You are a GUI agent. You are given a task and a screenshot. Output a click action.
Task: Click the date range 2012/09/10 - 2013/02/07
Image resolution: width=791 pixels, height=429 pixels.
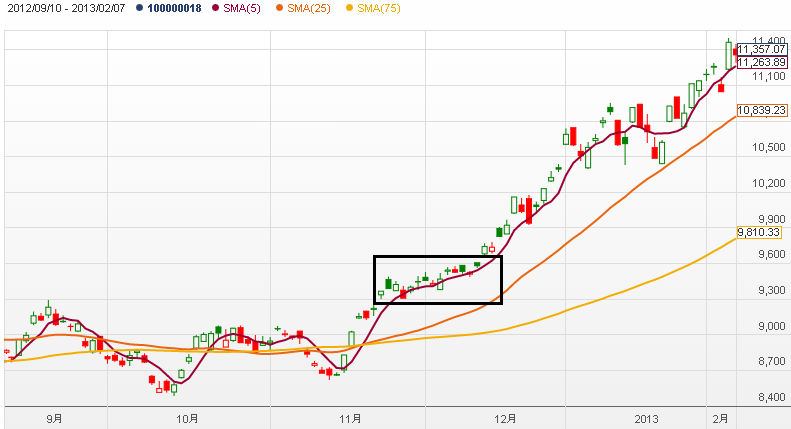point(66,8)
